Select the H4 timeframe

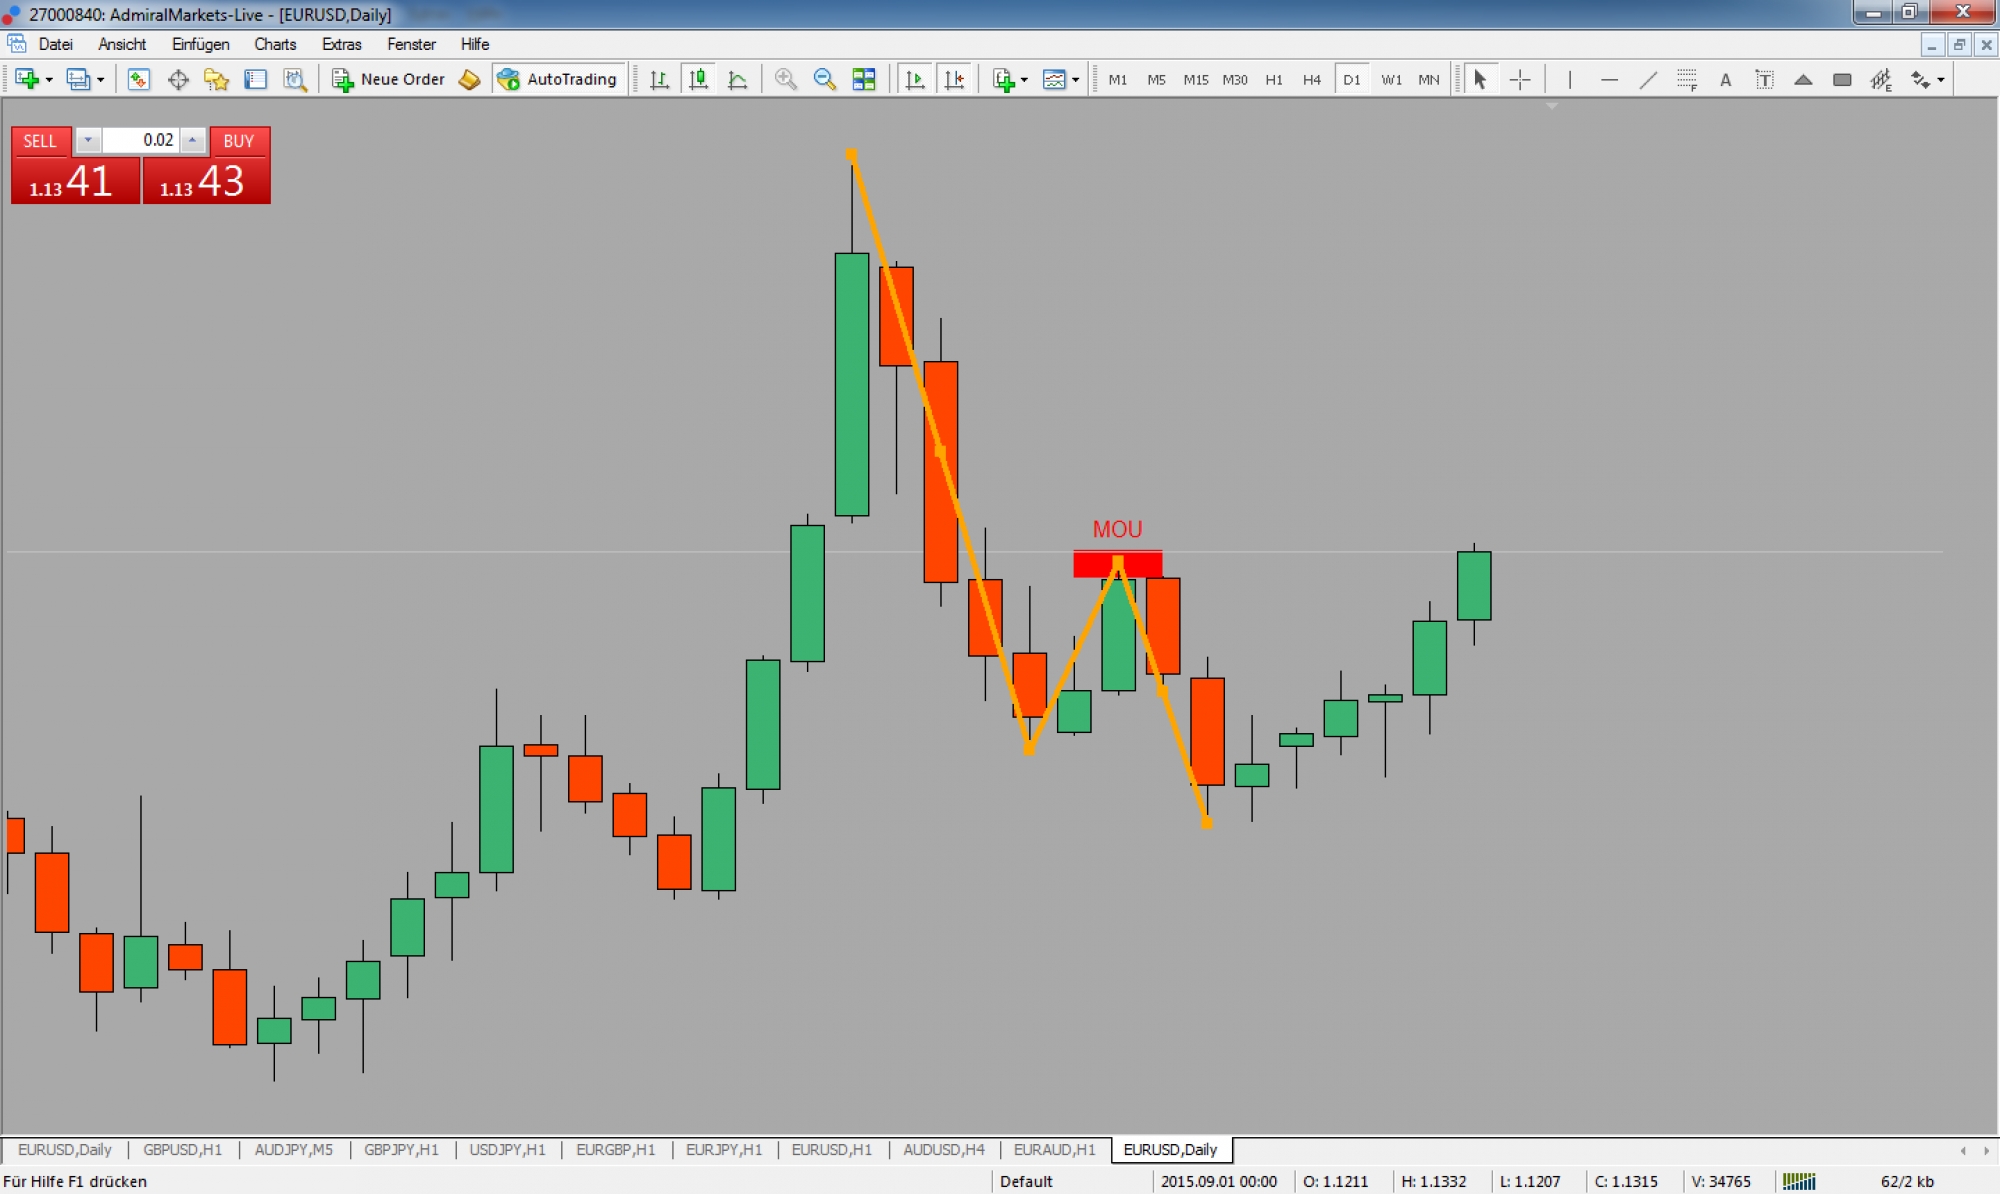(1312, 80)
